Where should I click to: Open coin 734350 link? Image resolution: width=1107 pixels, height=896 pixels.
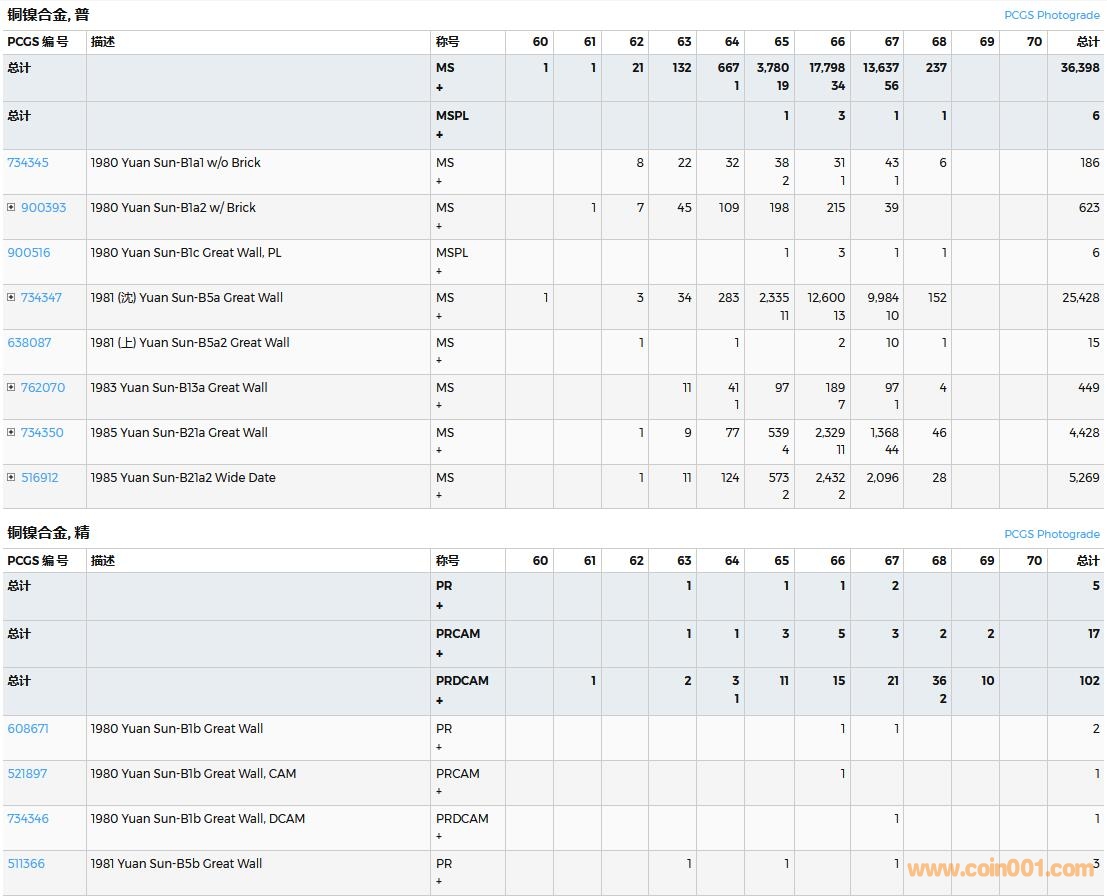42,433
